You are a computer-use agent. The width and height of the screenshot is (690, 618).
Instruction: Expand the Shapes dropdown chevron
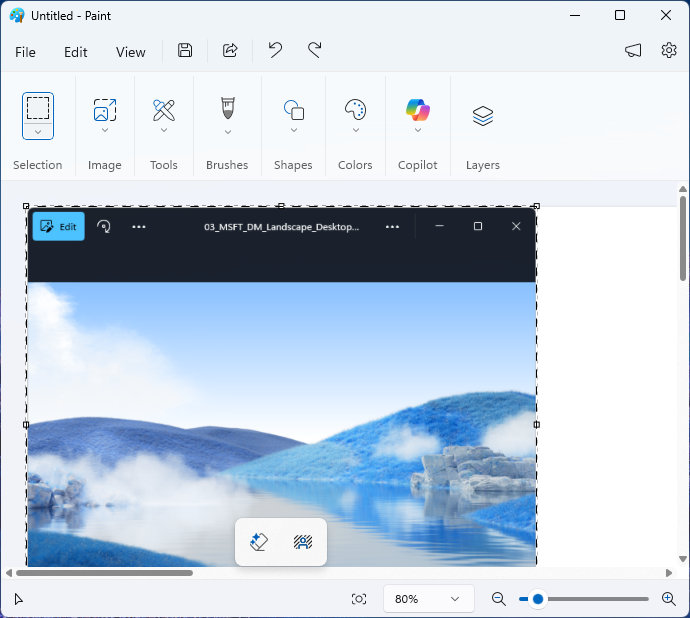click(x=294, y=130)
